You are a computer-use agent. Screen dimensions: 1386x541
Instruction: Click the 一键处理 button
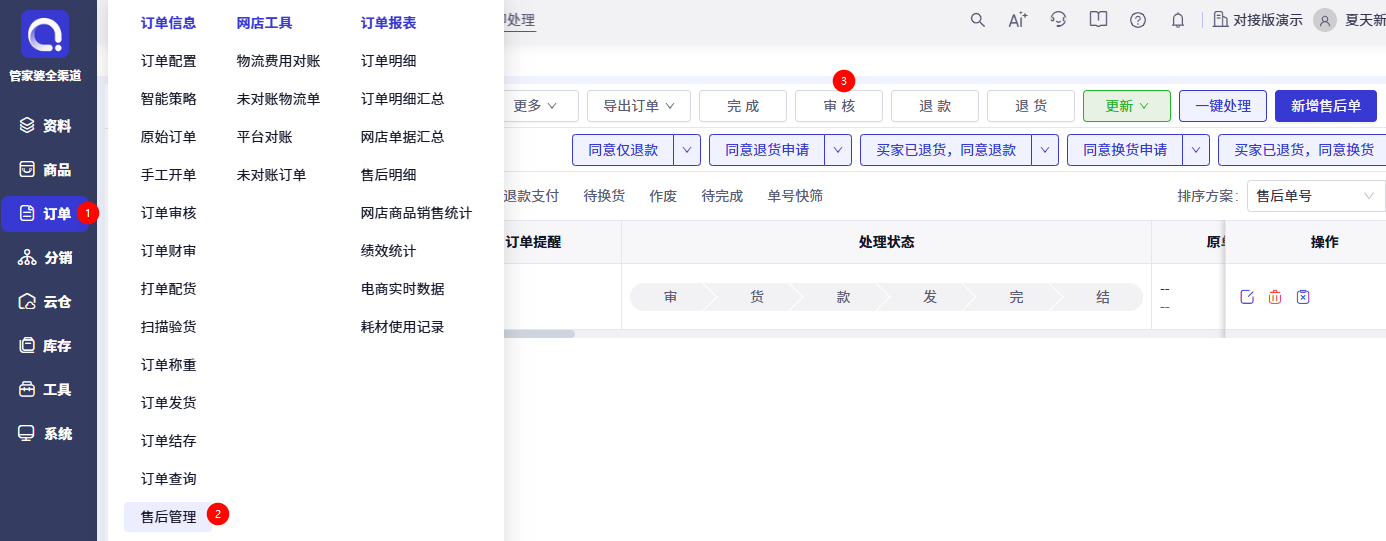point(1223,106)
